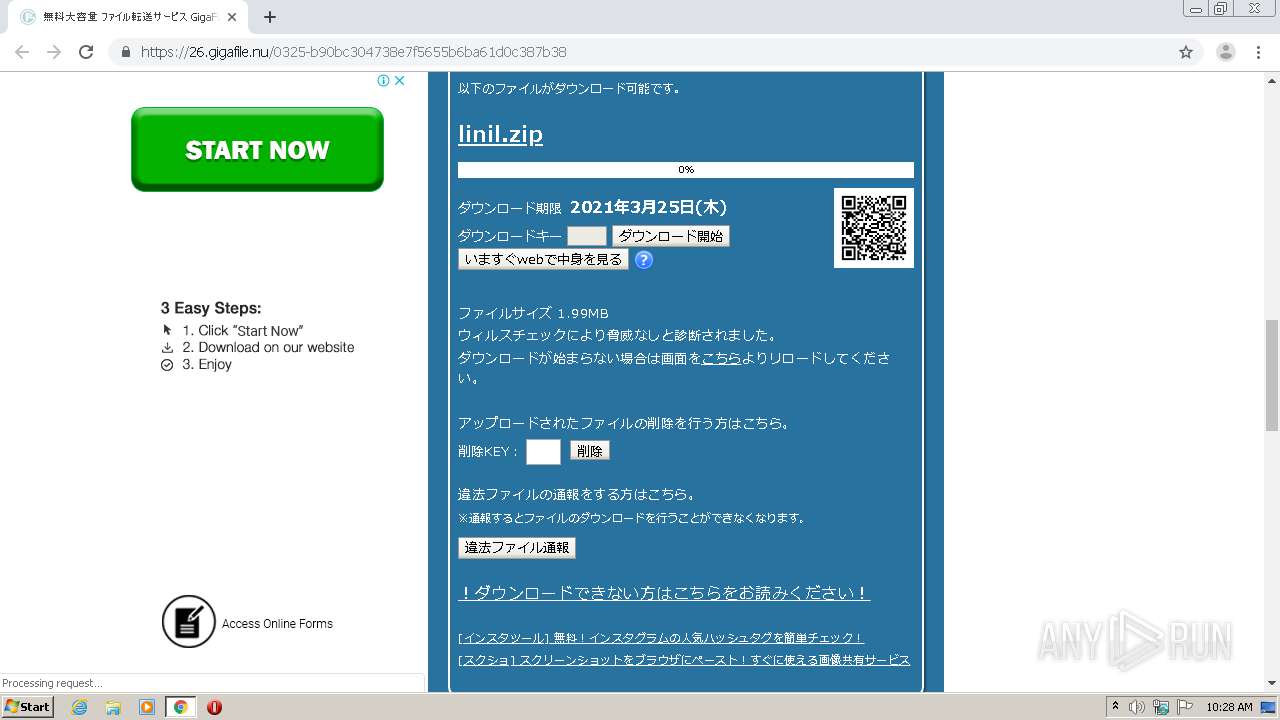
Task: Click the ダウンロード開始 button
Action: pos(671,236)
